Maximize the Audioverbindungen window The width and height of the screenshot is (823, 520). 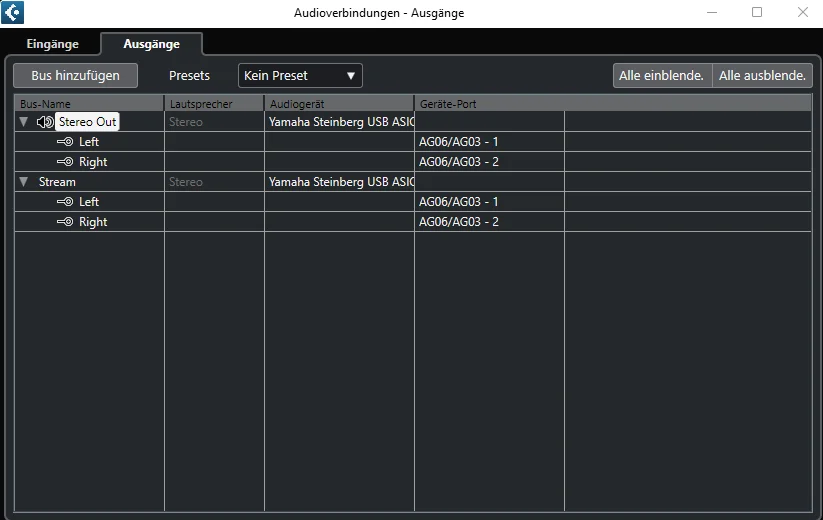(x=757, y=13)
